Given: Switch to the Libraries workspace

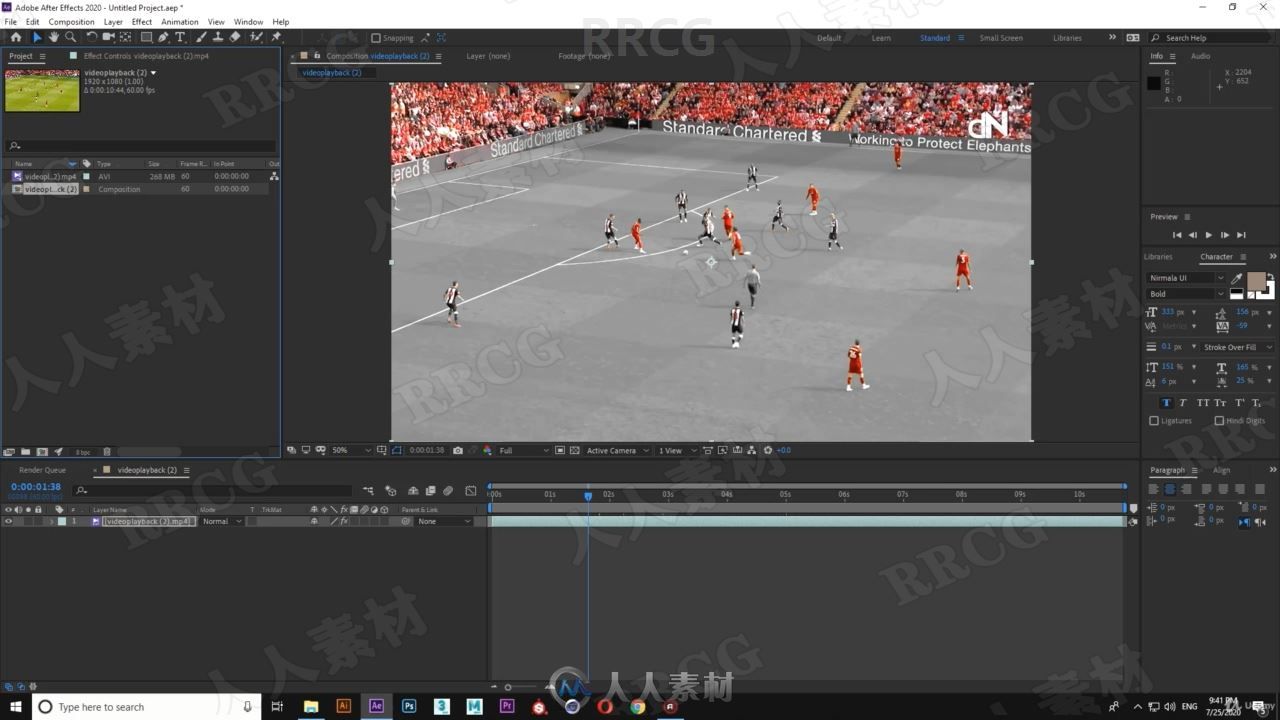Looking at the screenshot, I should tap(1067, 38).
